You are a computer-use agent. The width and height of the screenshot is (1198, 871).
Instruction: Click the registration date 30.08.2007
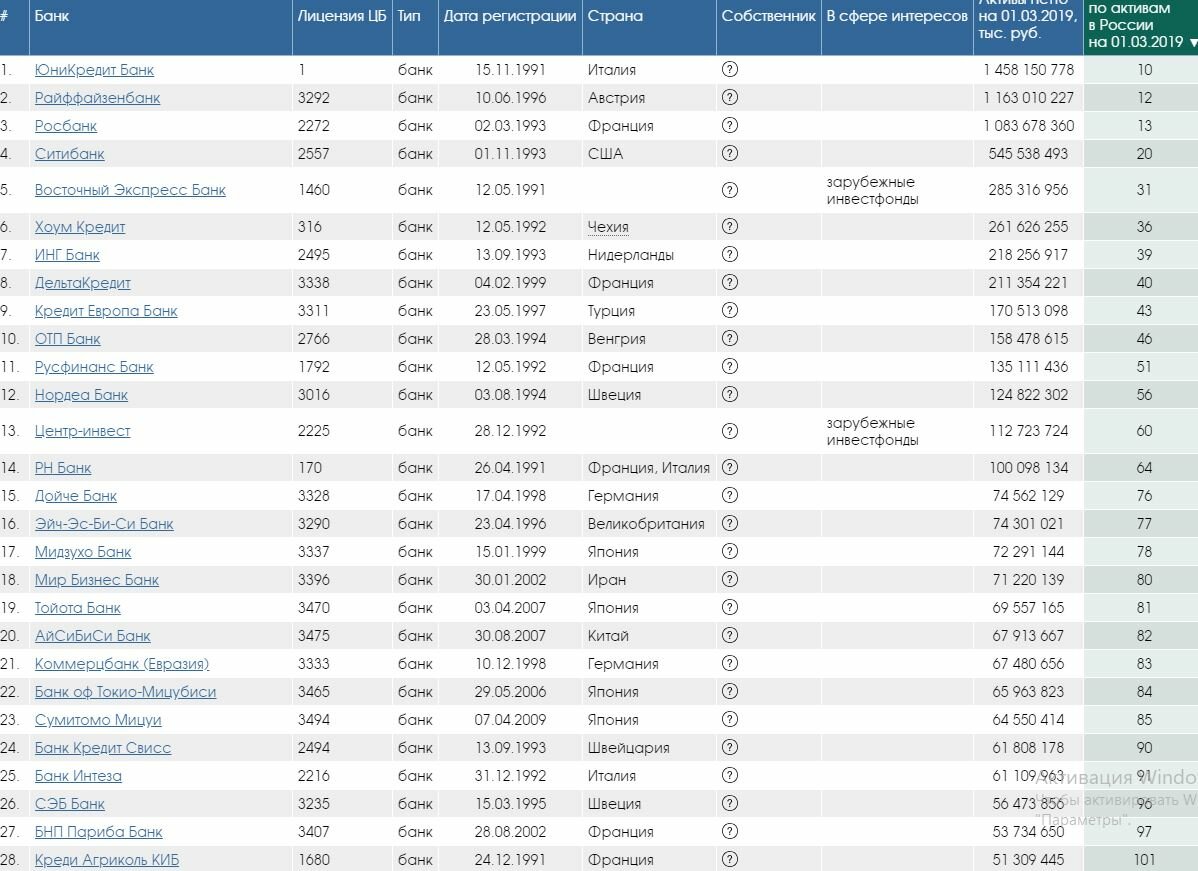pyautogui.click(x=510, y=636)
